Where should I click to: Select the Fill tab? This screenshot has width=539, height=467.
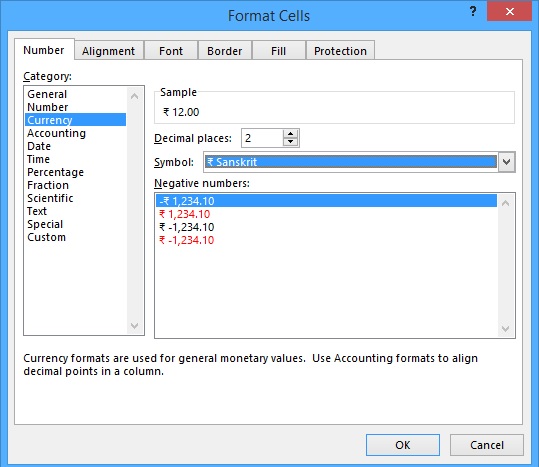coord(278,51)
